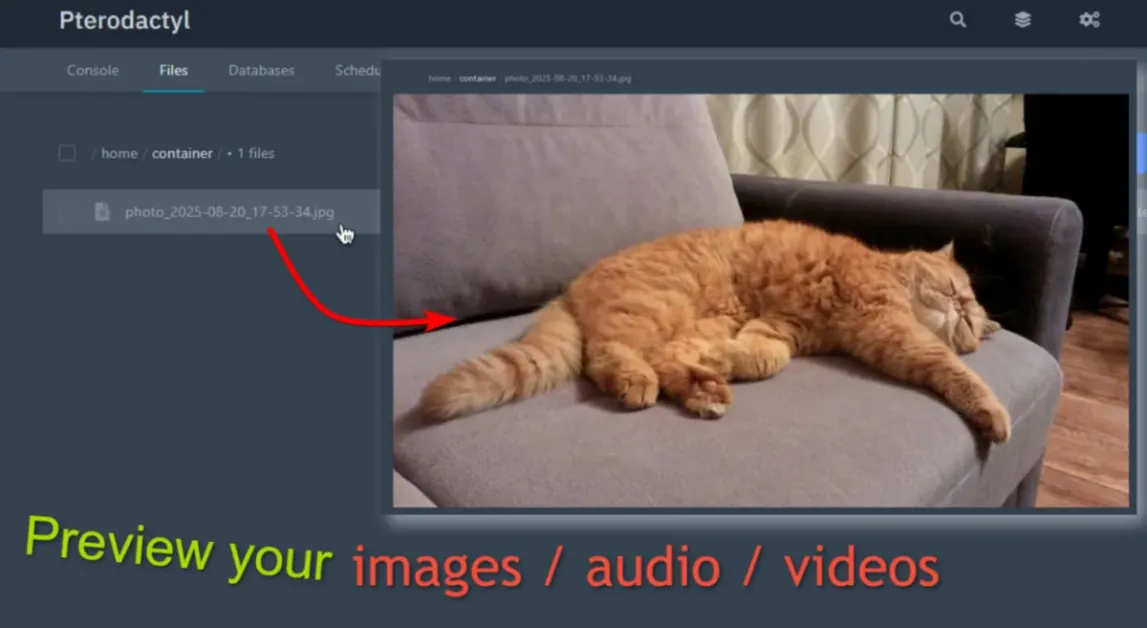Click the stacked servers icon in header

pyautogui.click(x=1022, y=20)
